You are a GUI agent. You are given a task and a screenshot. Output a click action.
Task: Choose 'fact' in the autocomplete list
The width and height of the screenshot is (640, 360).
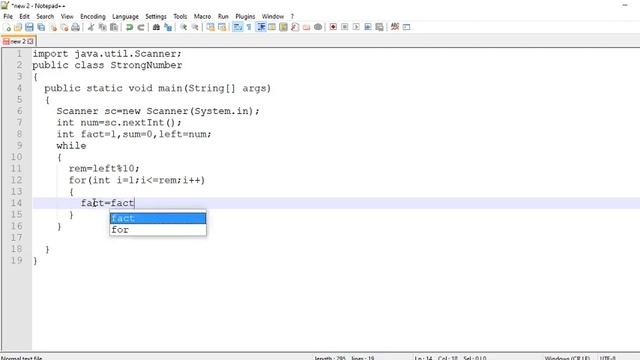coord(158,218)
